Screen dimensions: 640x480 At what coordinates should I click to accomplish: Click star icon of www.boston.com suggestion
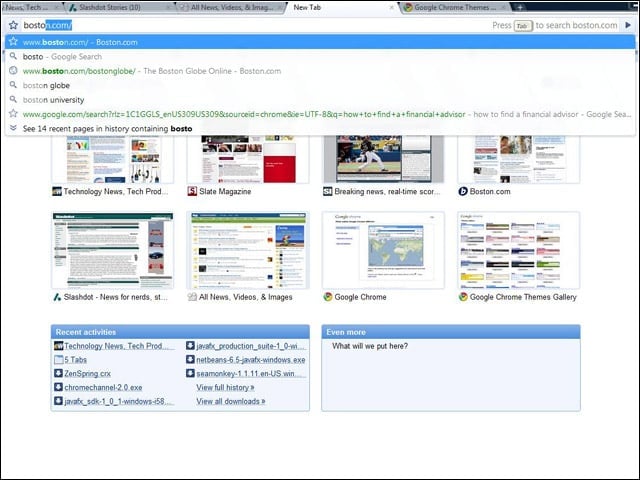(x=13, y=42)
